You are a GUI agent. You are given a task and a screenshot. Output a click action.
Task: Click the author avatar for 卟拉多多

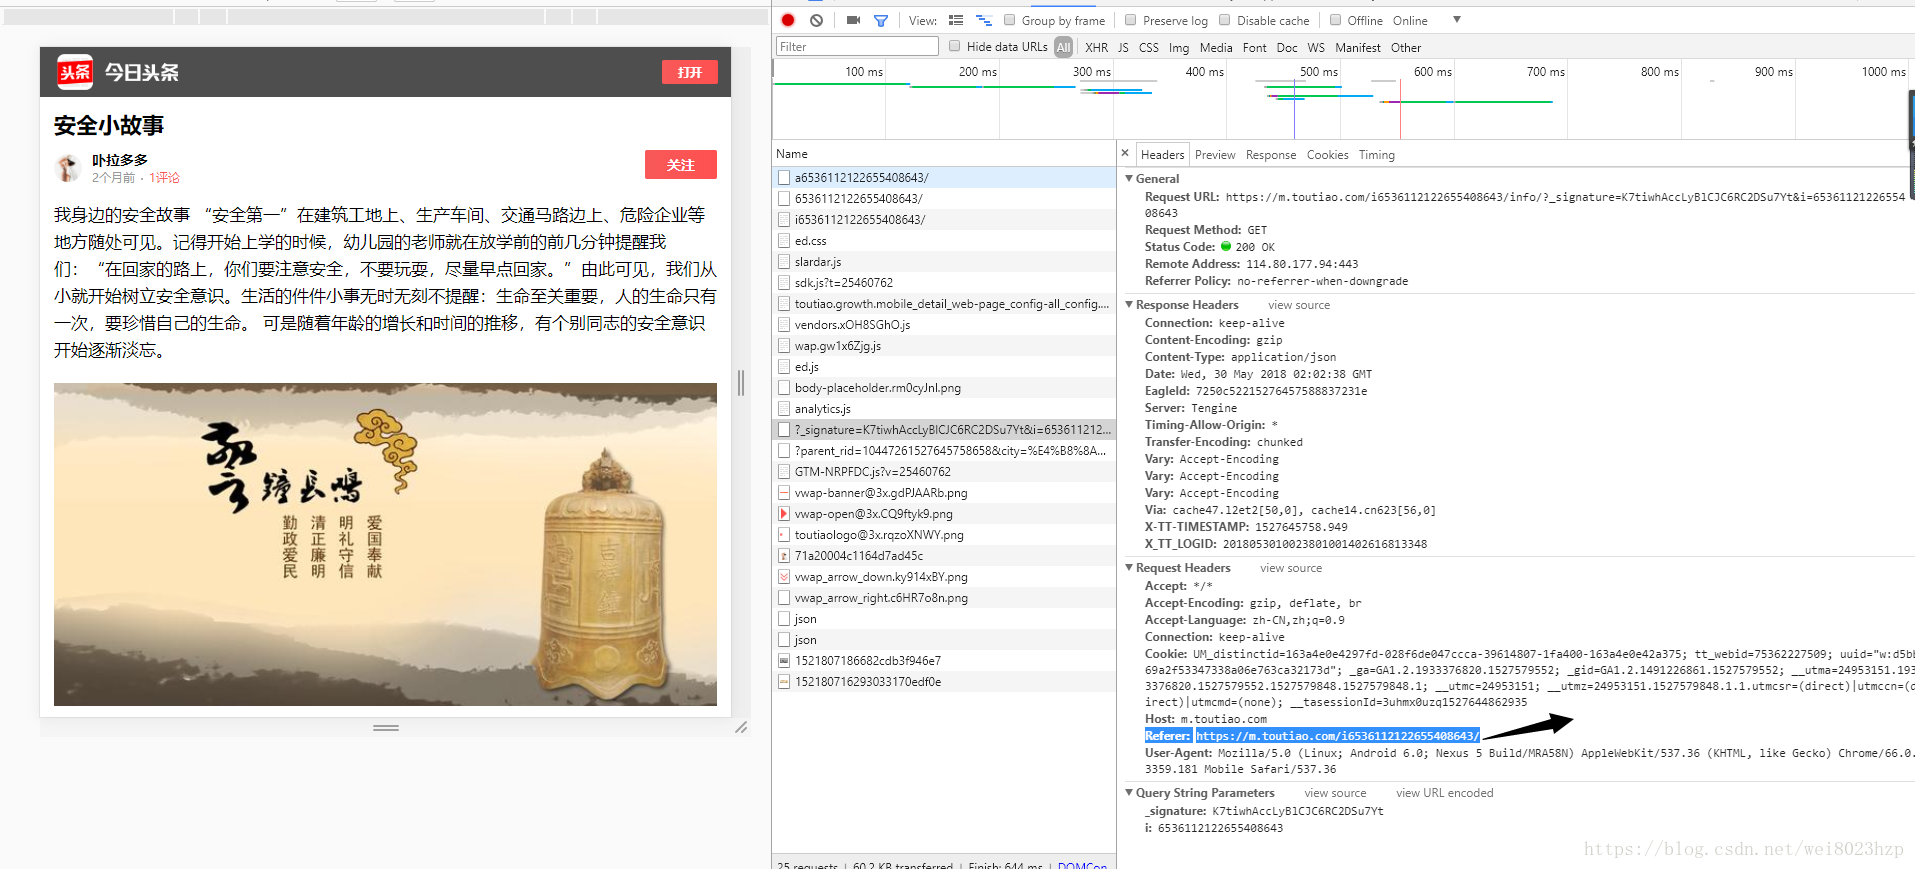[x=67, y=168]
